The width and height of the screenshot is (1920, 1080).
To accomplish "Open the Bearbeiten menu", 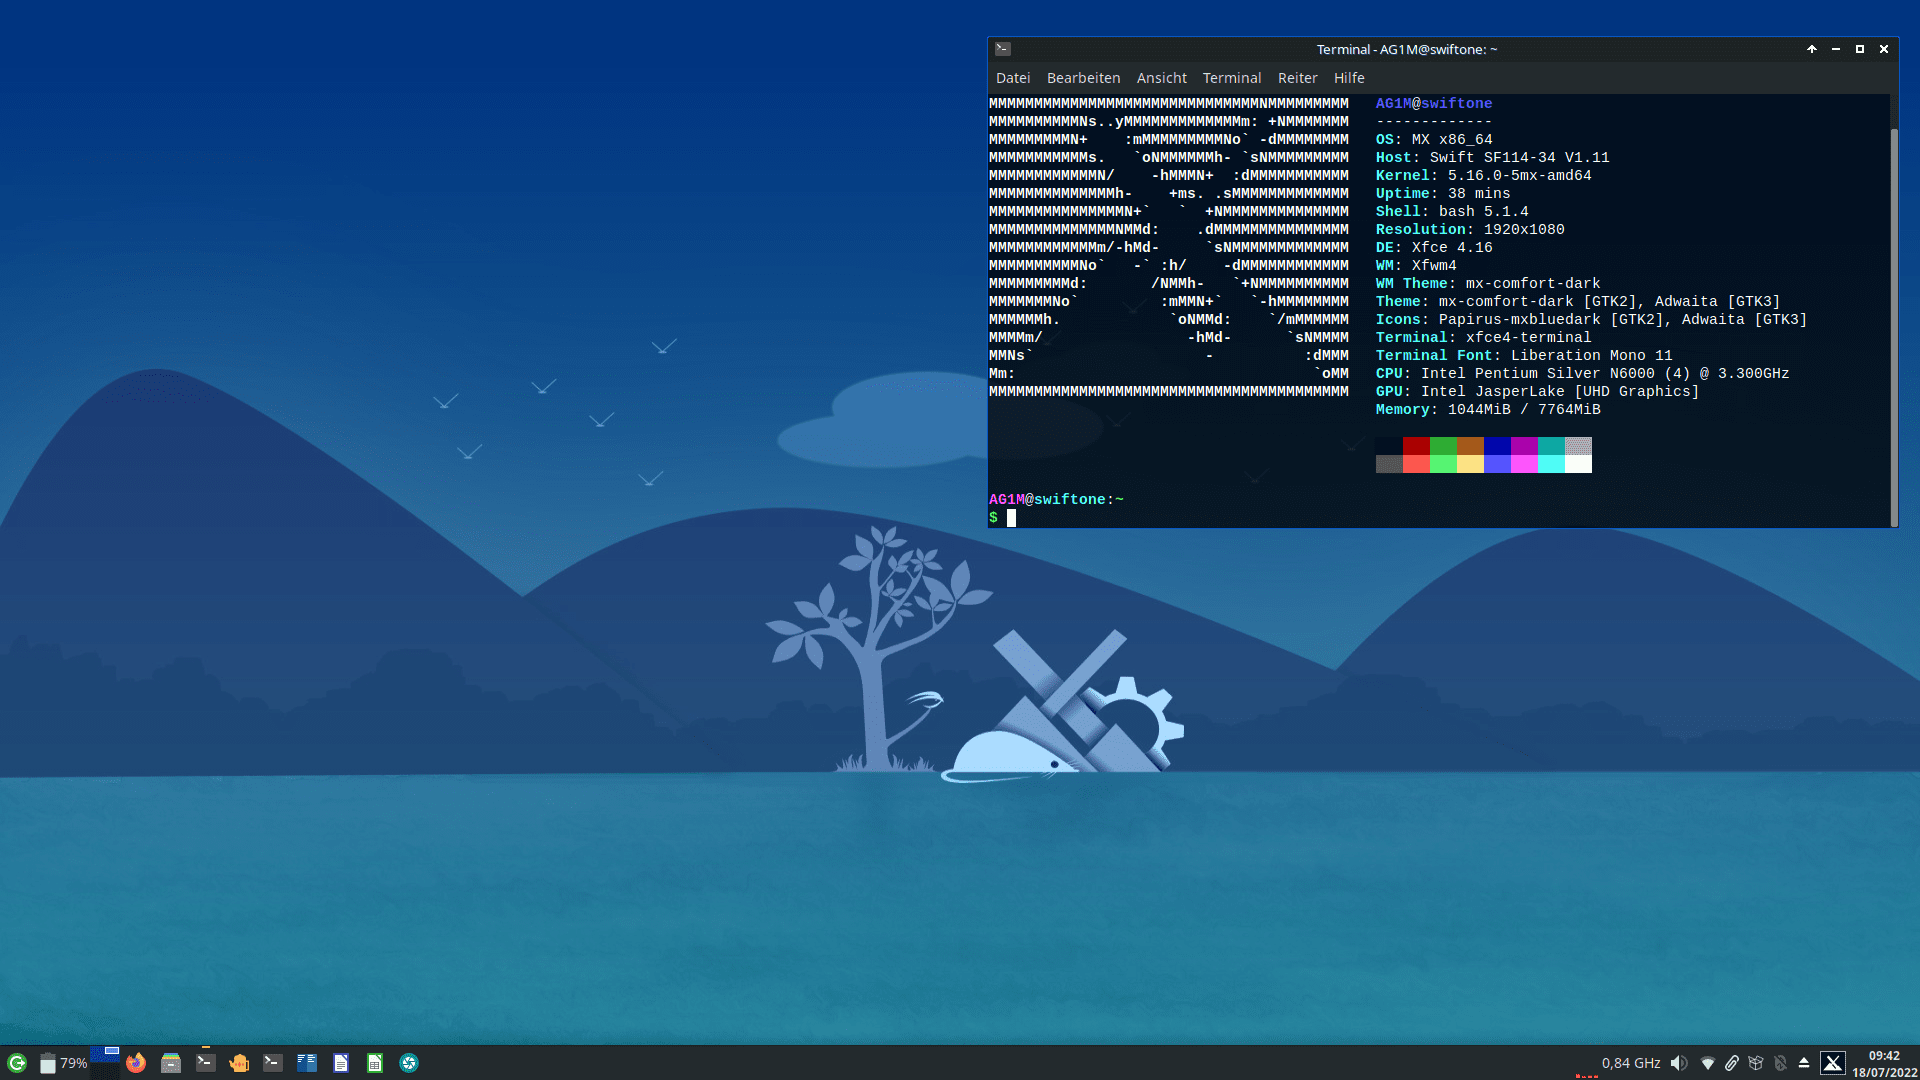I will (1083, 78).
